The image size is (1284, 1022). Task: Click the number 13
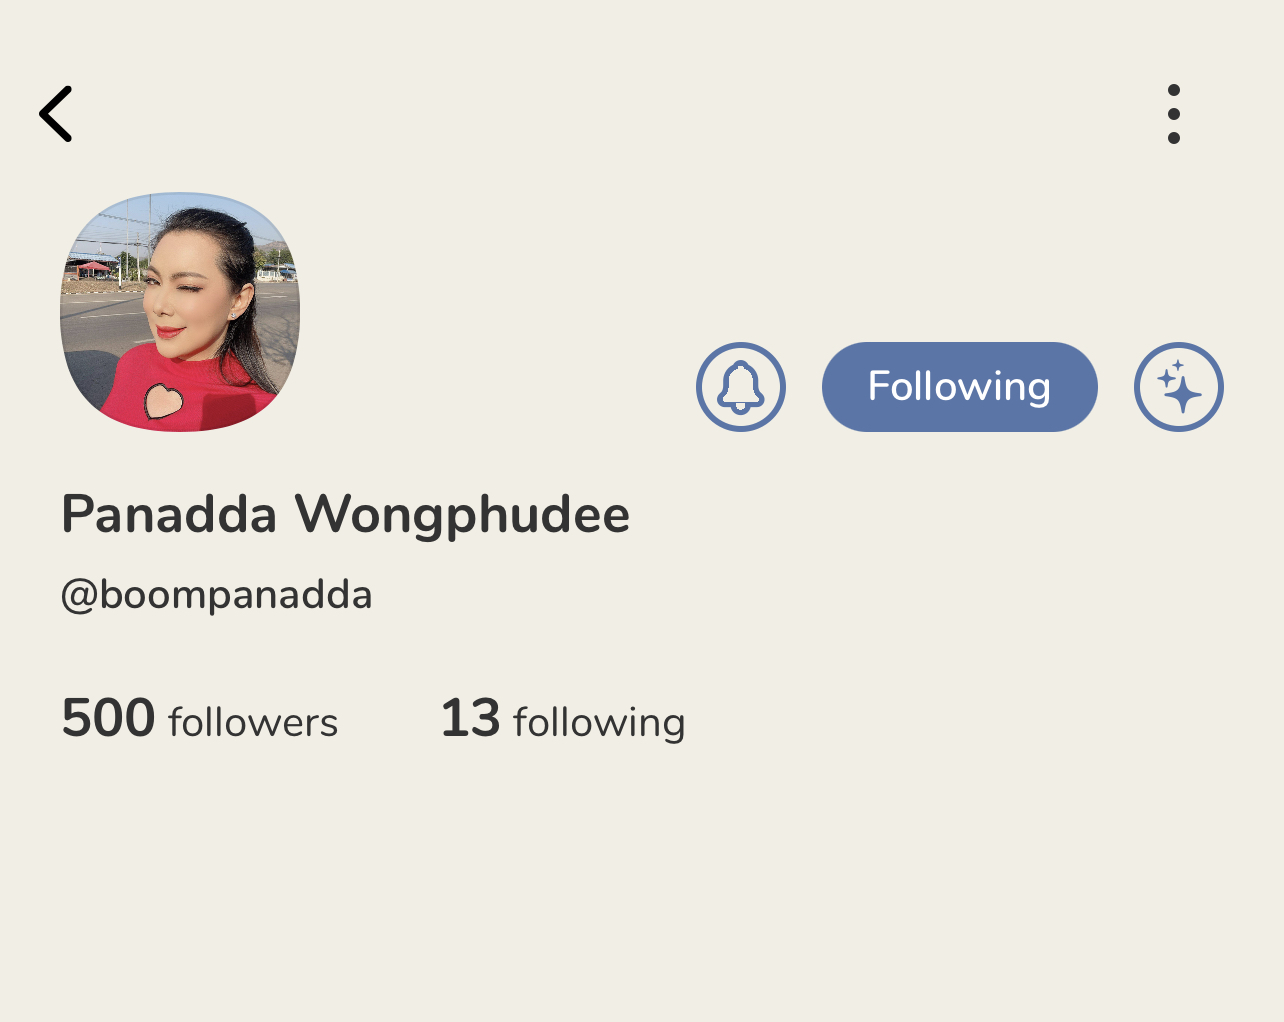click(470, 718)
